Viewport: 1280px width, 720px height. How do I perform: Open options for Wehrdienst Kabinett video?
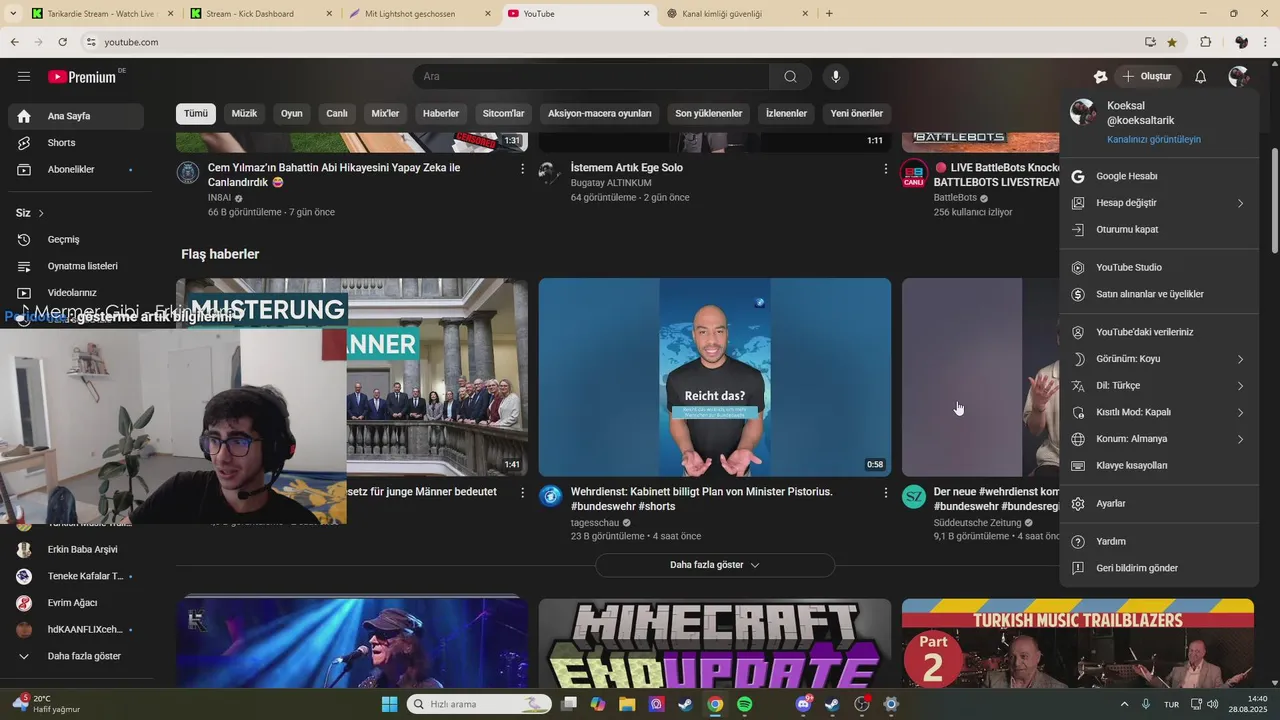point(885,493)
